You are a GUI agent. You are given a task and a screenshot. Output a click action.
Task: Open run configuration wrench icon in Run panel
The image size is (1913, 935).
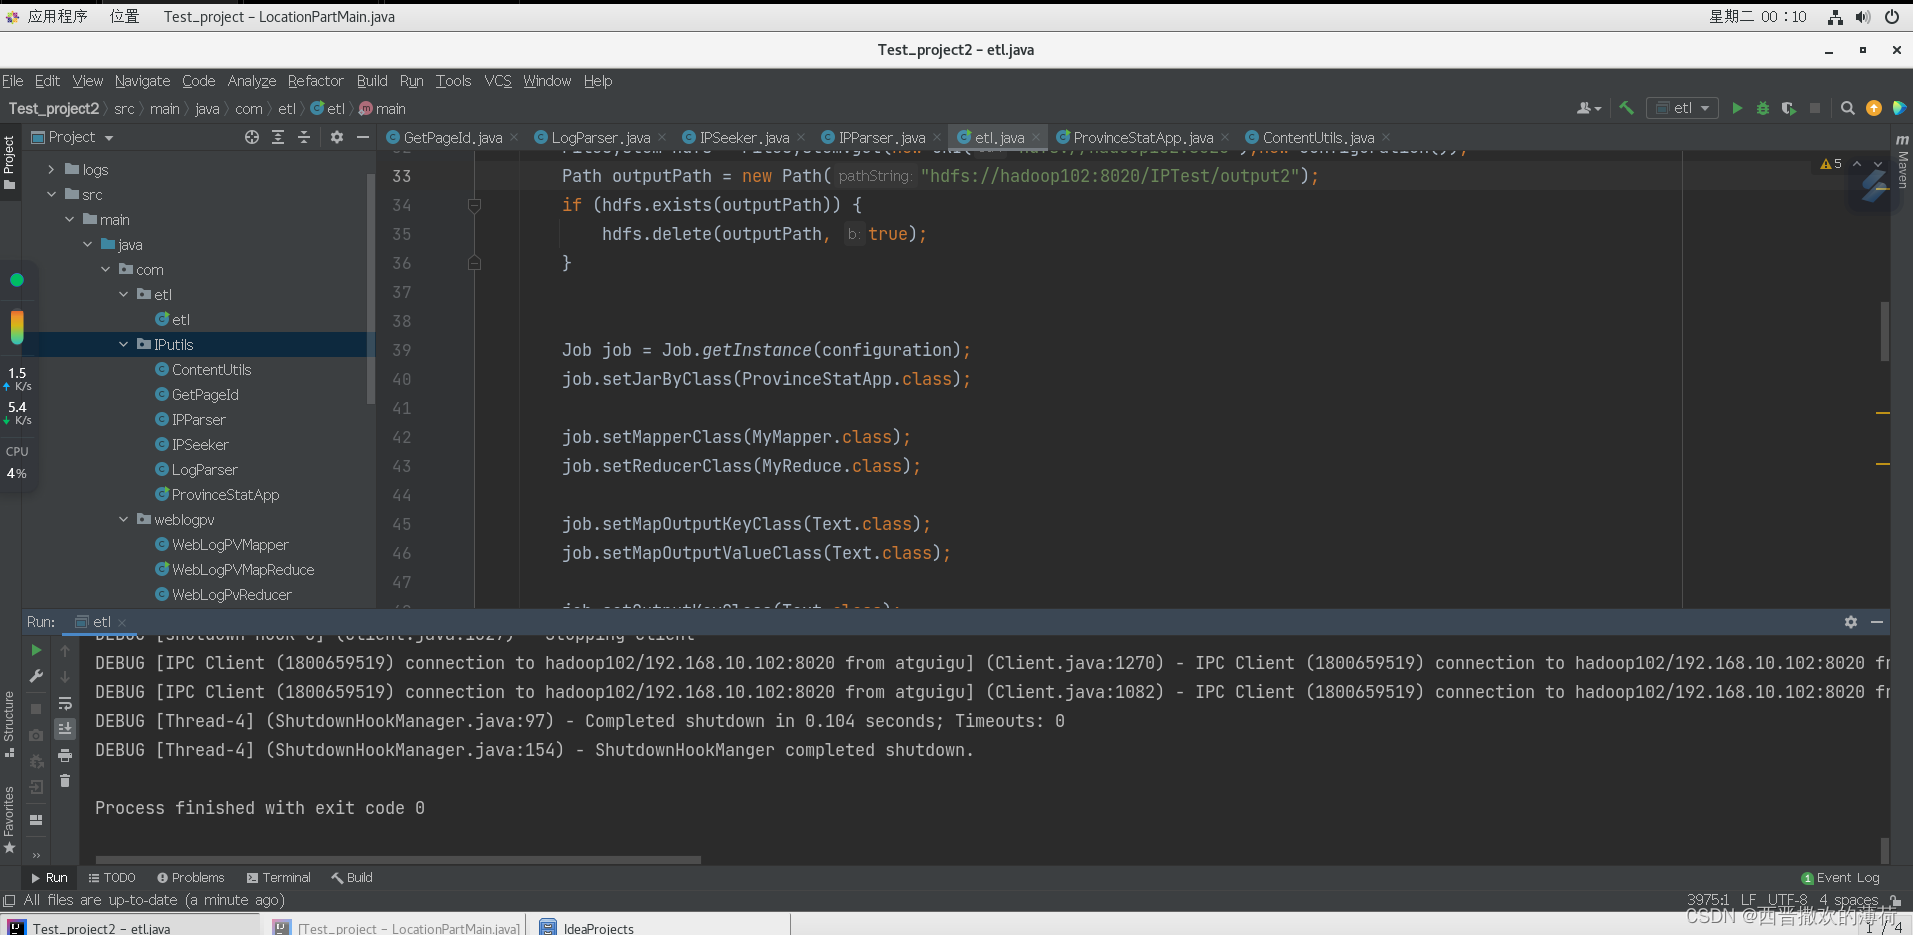coord(37,676)
